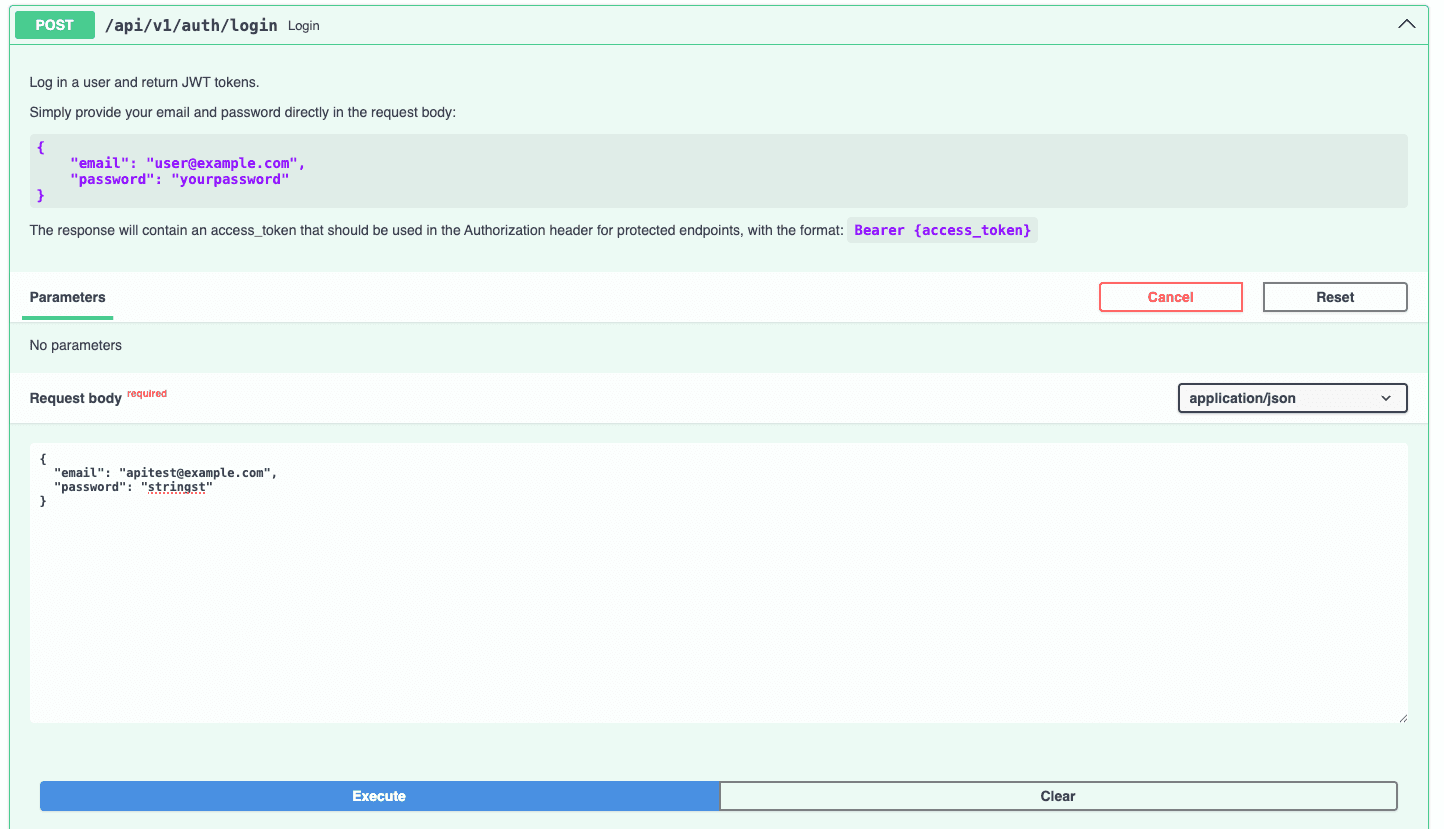Viewport: 1444px width, 829px height.
Task: Click the resize grip on the request body editor
Action: pyautogui.click(x=1404, y=718)
